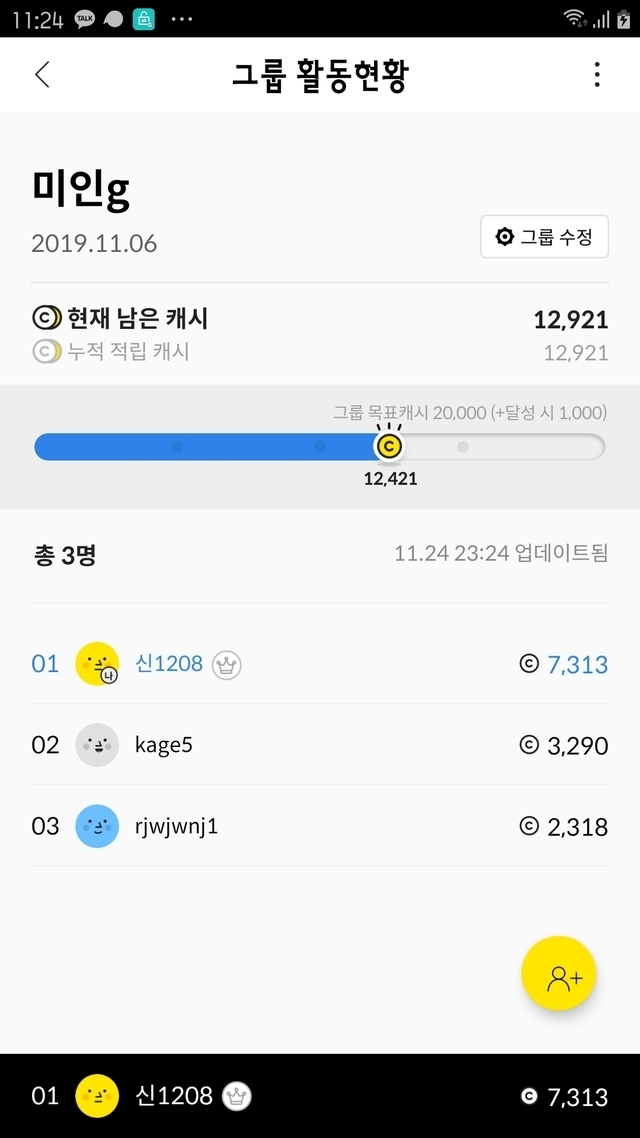Screen dimensions: 640x1138
Task: Tap the blue avatar of rjwjwnj1
Action: tap(97, 826)
